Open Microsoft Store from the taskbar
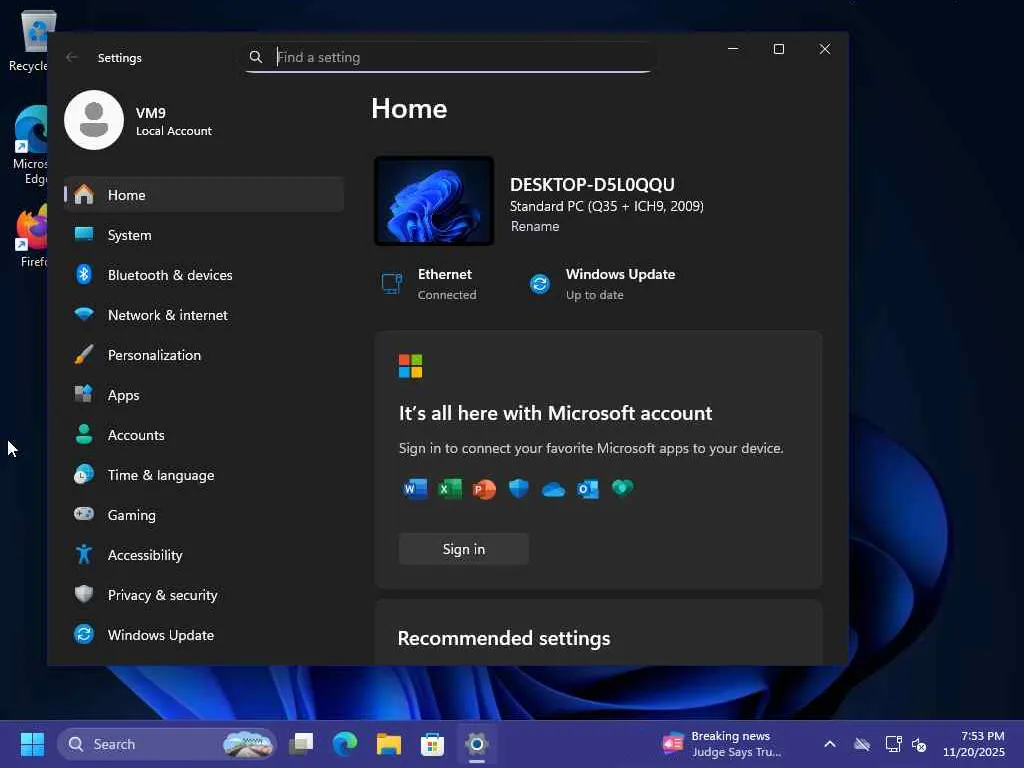Image resolution: width=1024 pixels, height=768 pixels. [x=432, y=744]
